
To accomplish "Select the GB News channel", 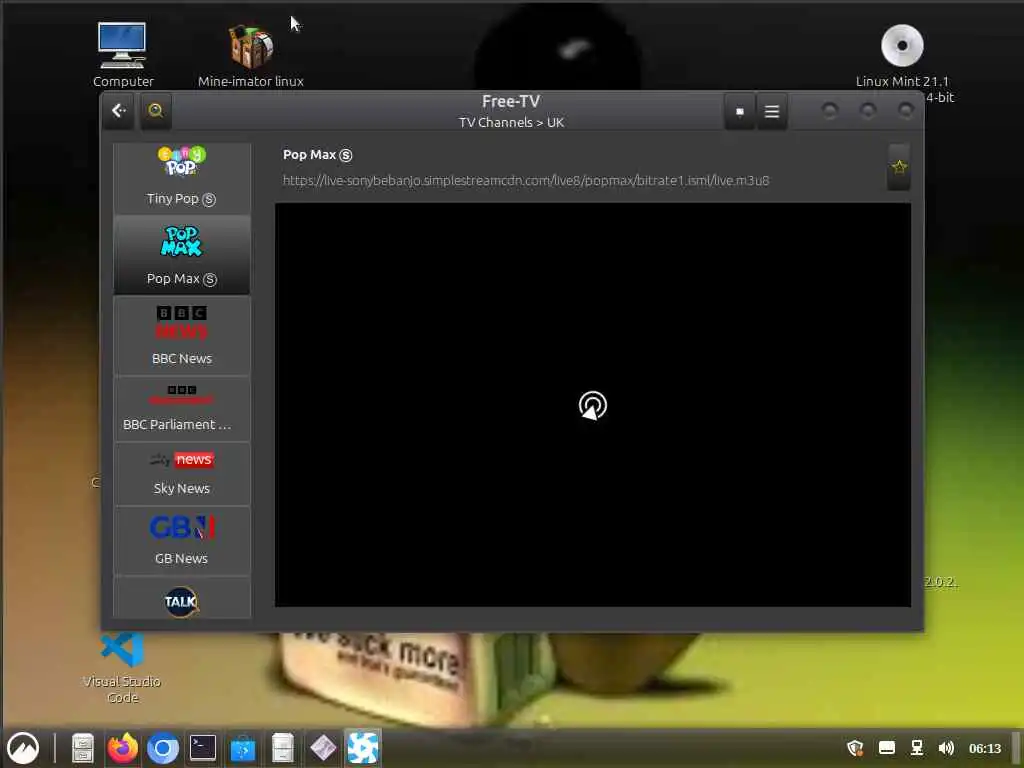I will point(182,541).
